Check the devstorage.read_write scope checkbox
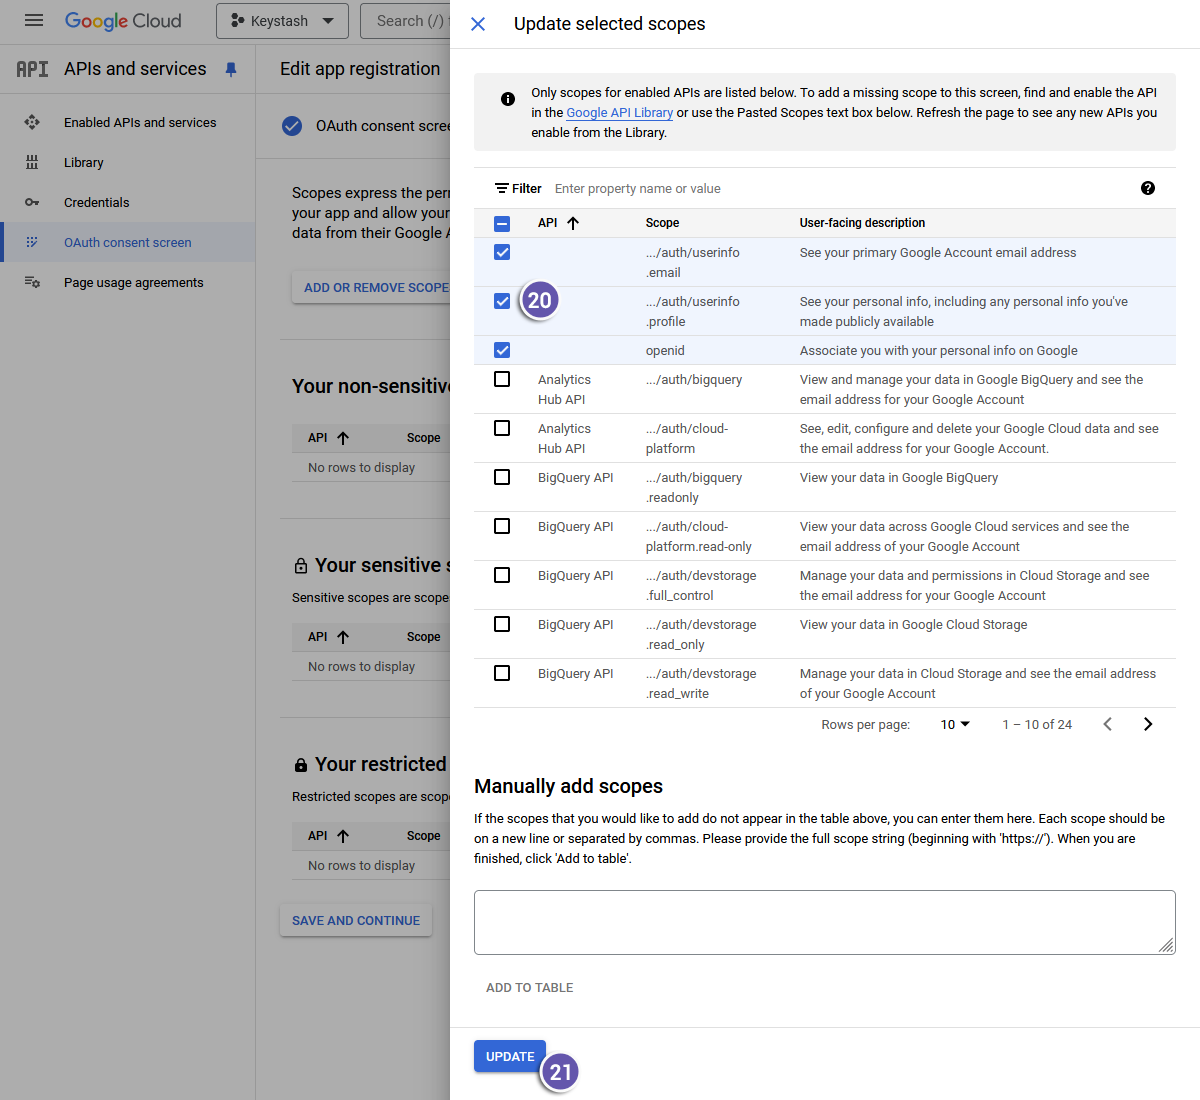This screenshot has height=1100, width=1200. pyautogui.click(x=502, y=673)
